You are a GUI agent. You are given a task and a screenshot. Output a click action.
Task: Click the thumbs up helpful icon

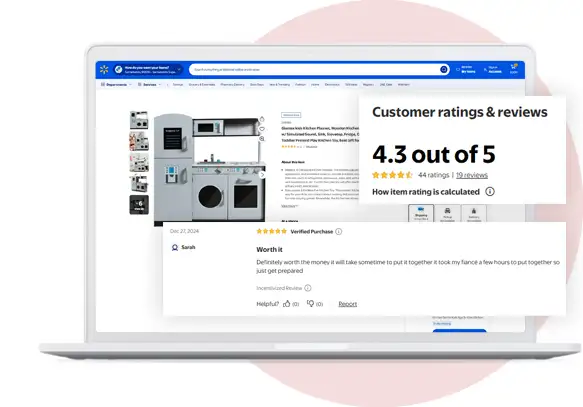[287, 304]
